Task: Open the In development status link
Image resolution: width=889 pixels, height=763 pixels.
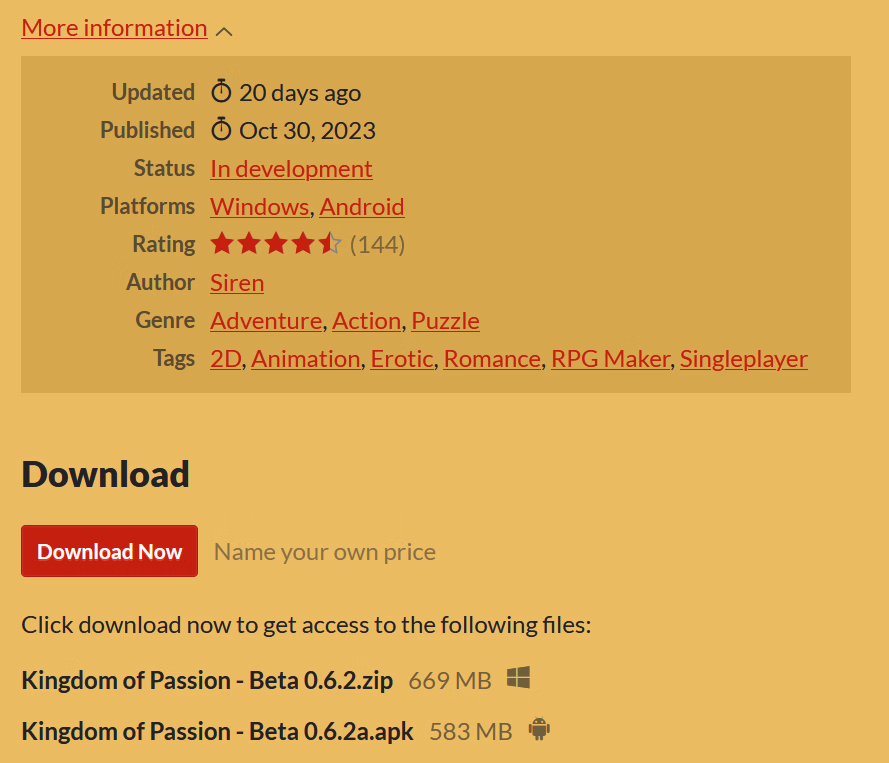Action: [x=291, y=168]
